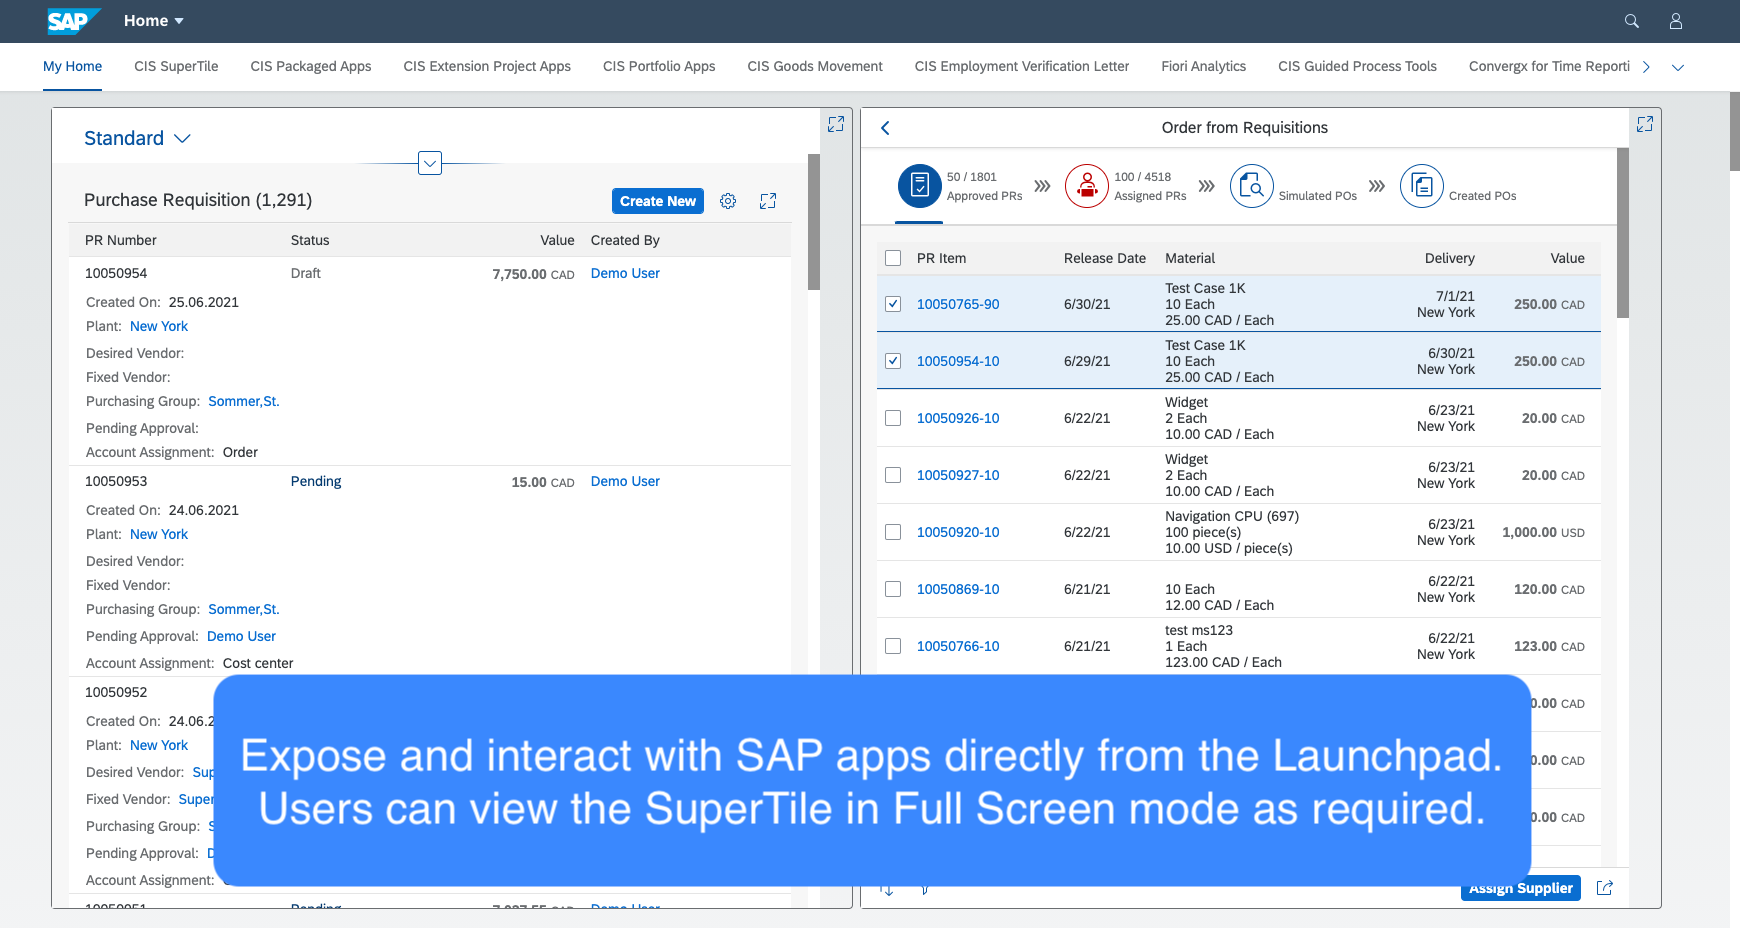The width and height of the screenshot is (1740, 928).
Task: Select the Assigned PRs step icon
Action: (x=1087, y=186)
